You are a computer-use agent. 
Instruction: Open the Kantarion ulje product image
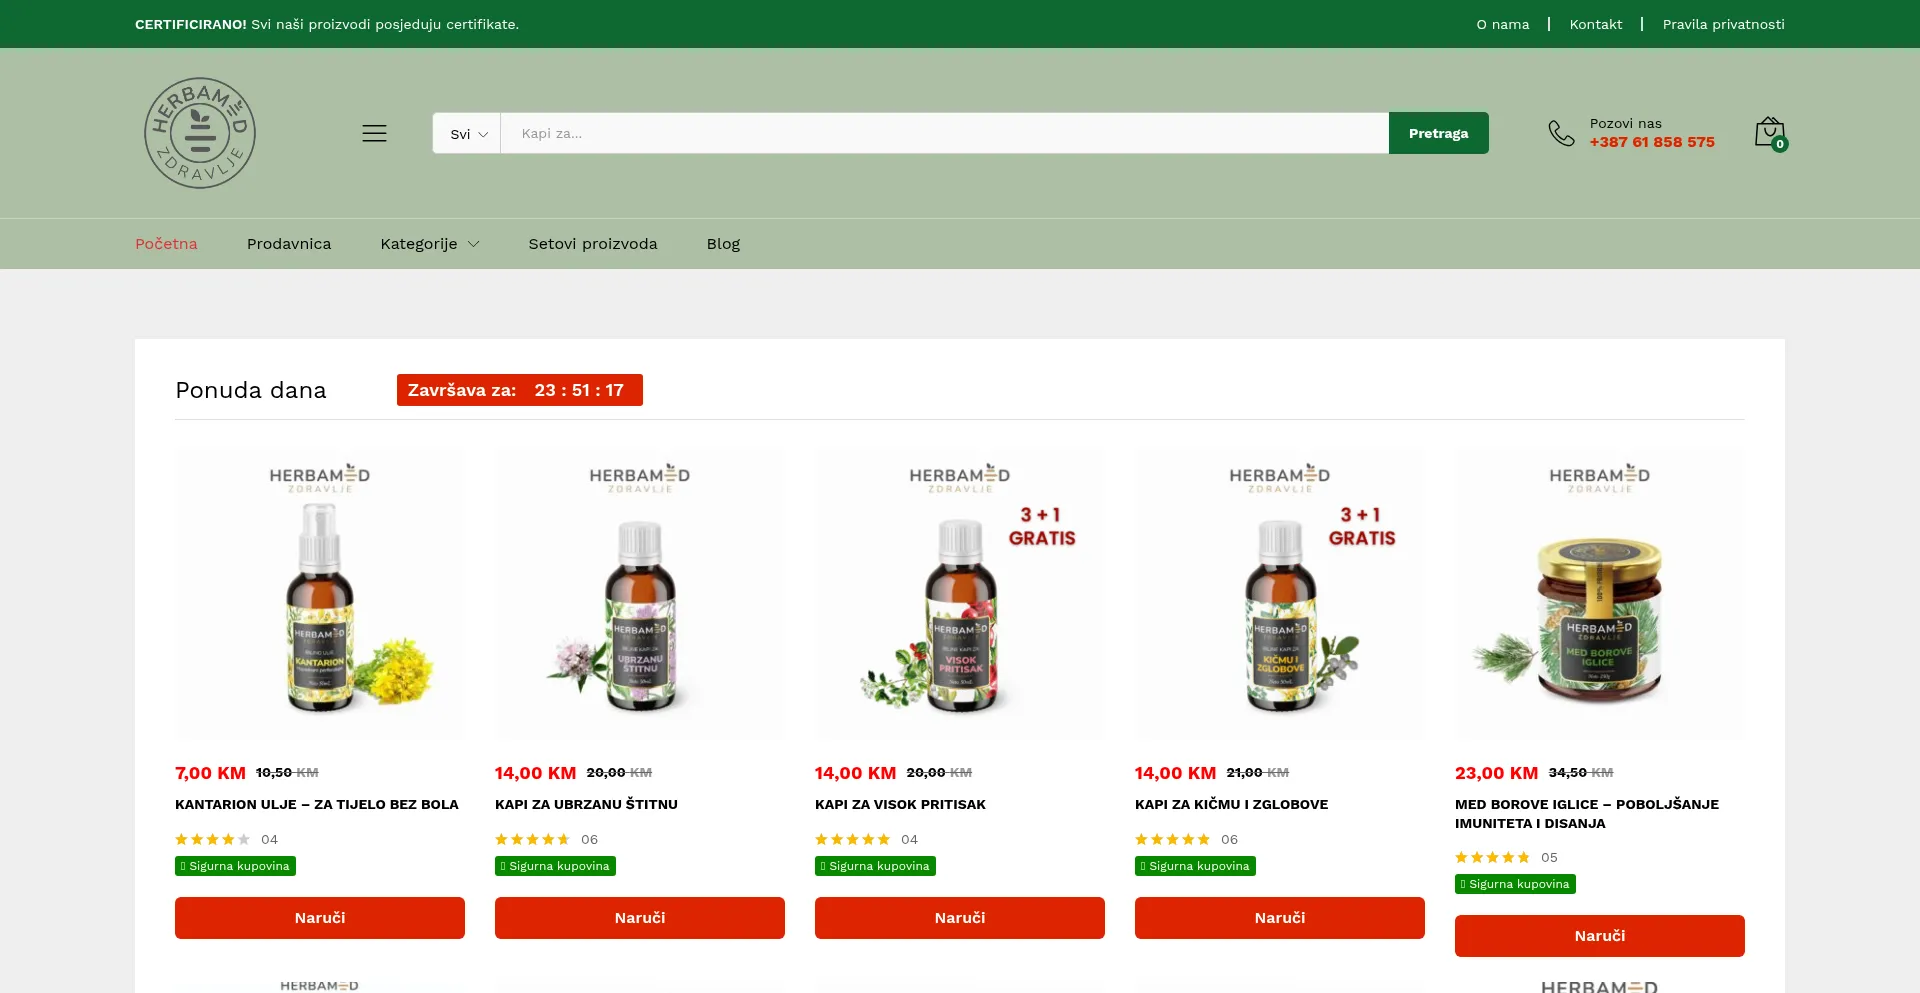coord(320,592)
